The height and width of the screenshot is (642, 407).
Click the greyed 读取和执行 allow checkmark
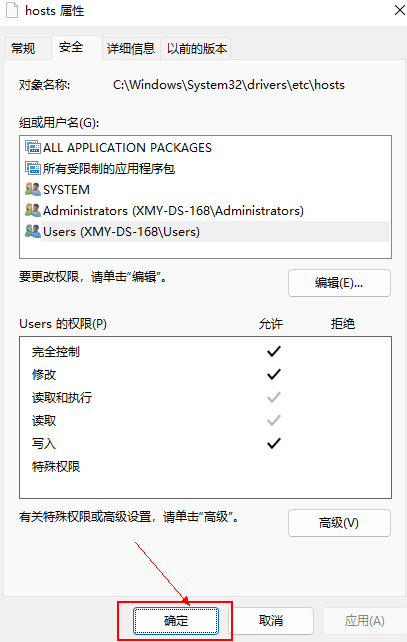point(274,397)
